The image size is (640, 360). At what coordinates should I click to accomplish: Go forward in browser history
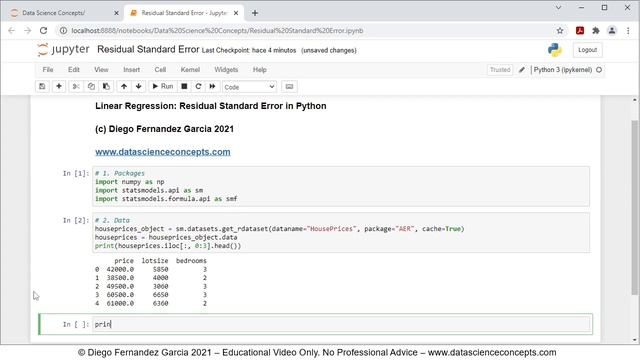[27, 31]
